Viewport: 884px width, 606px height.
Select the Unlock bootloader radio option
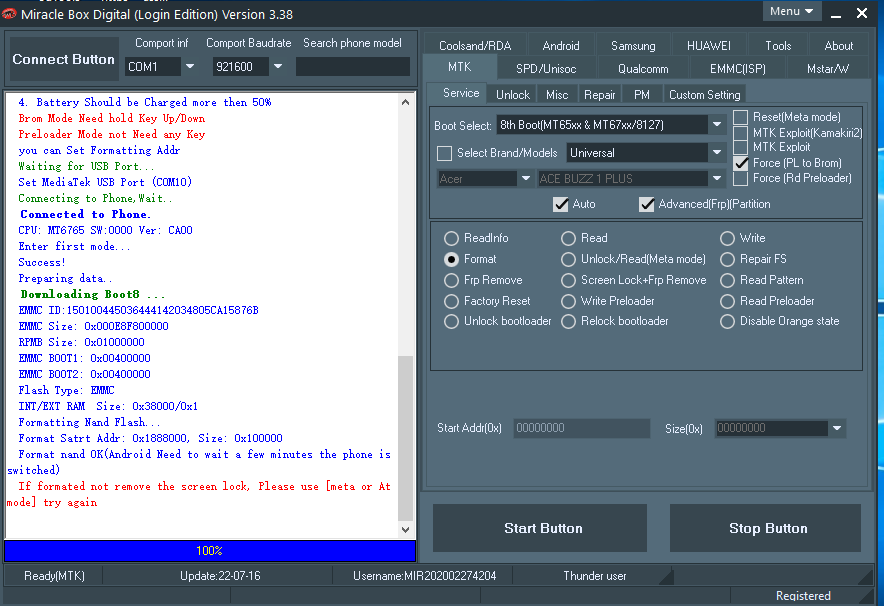point(451,321)
